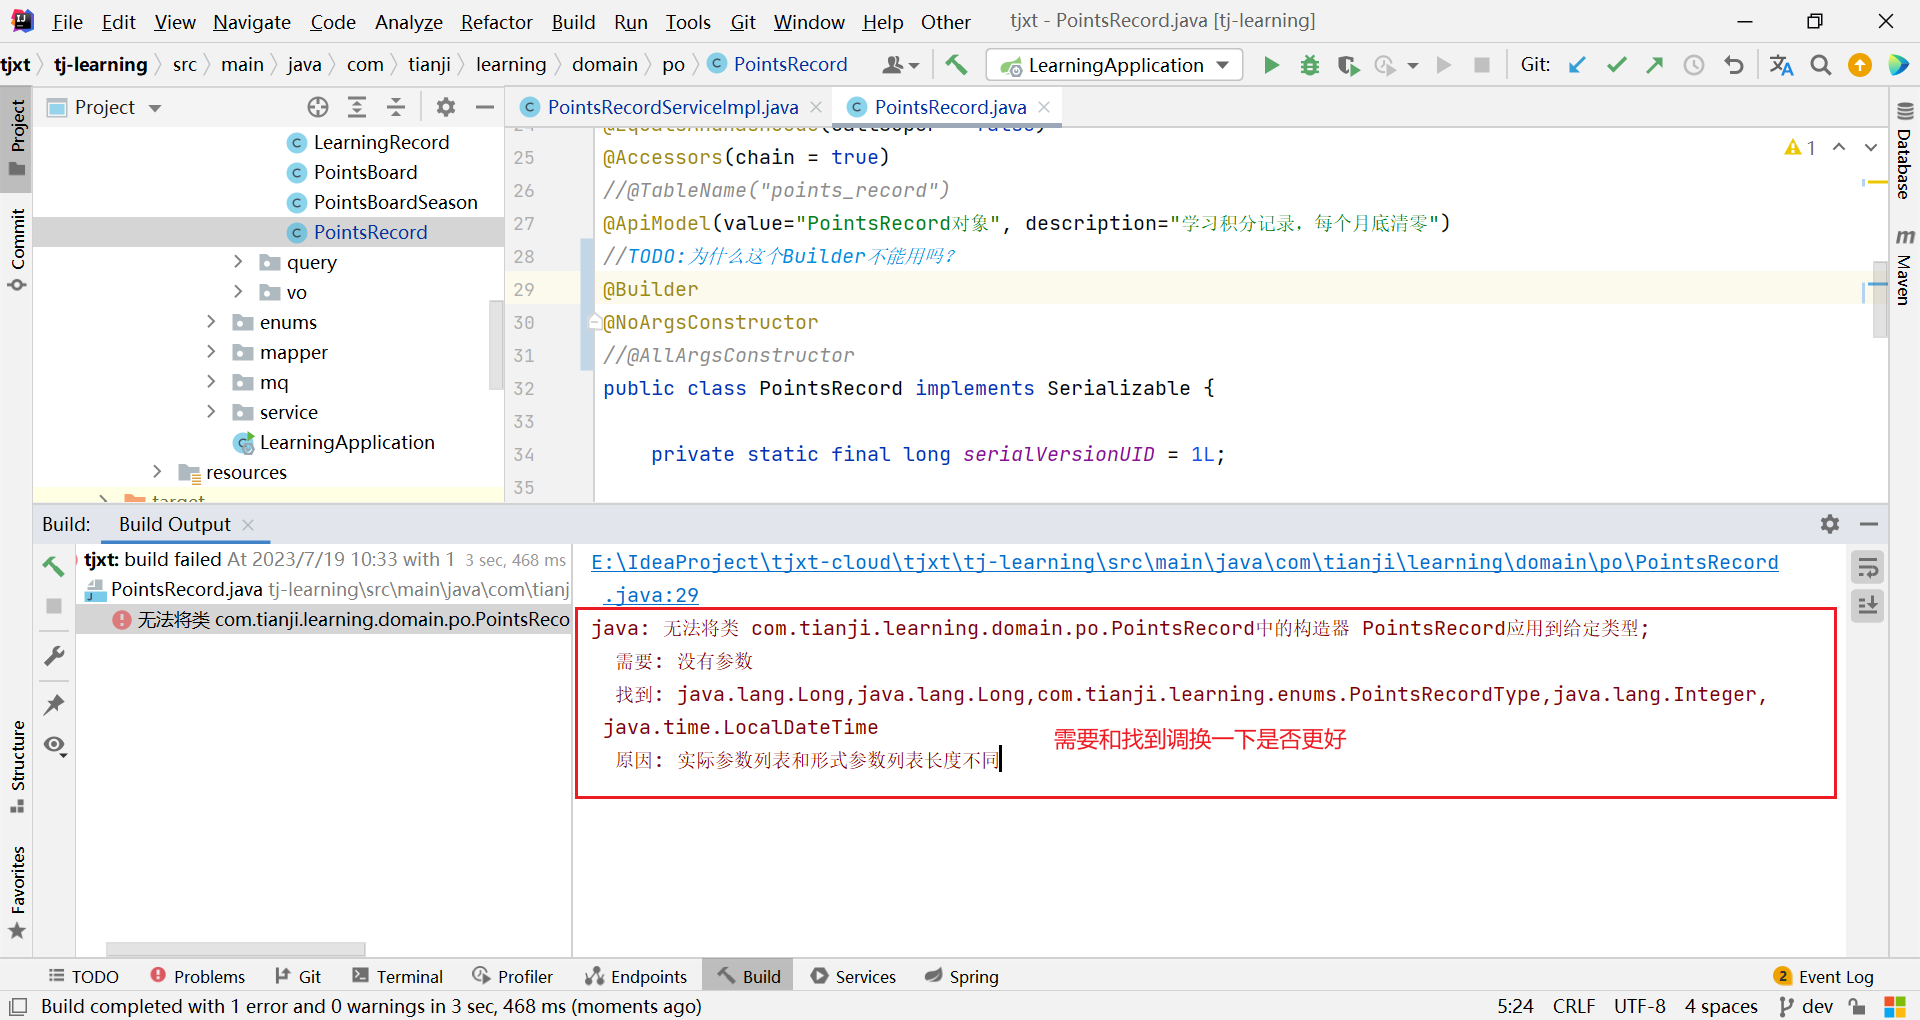Expand the query folder in project tree
This screenshot has height=1020, width=1920.
click(238, 262)
